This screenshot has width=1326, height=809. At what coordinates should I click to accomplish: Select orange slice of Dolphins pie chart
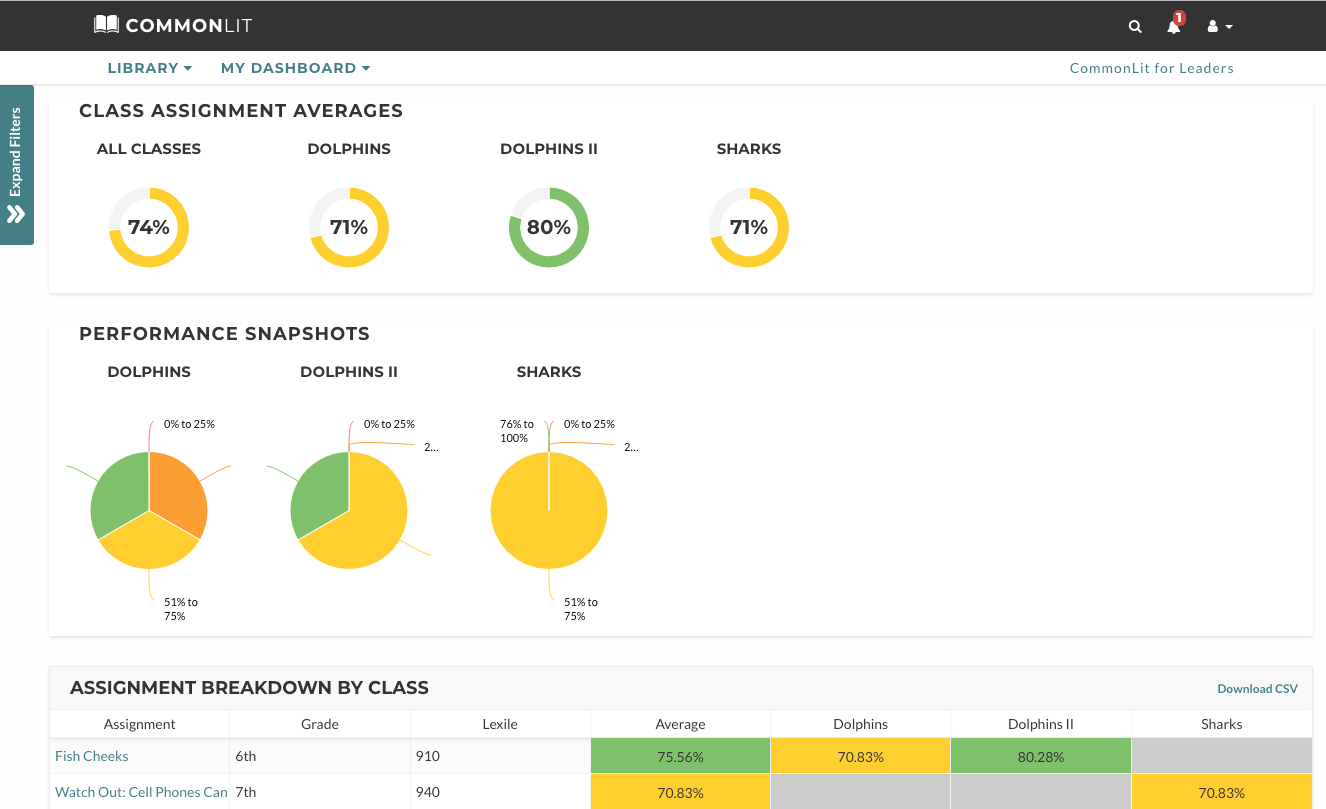point(178,490)
